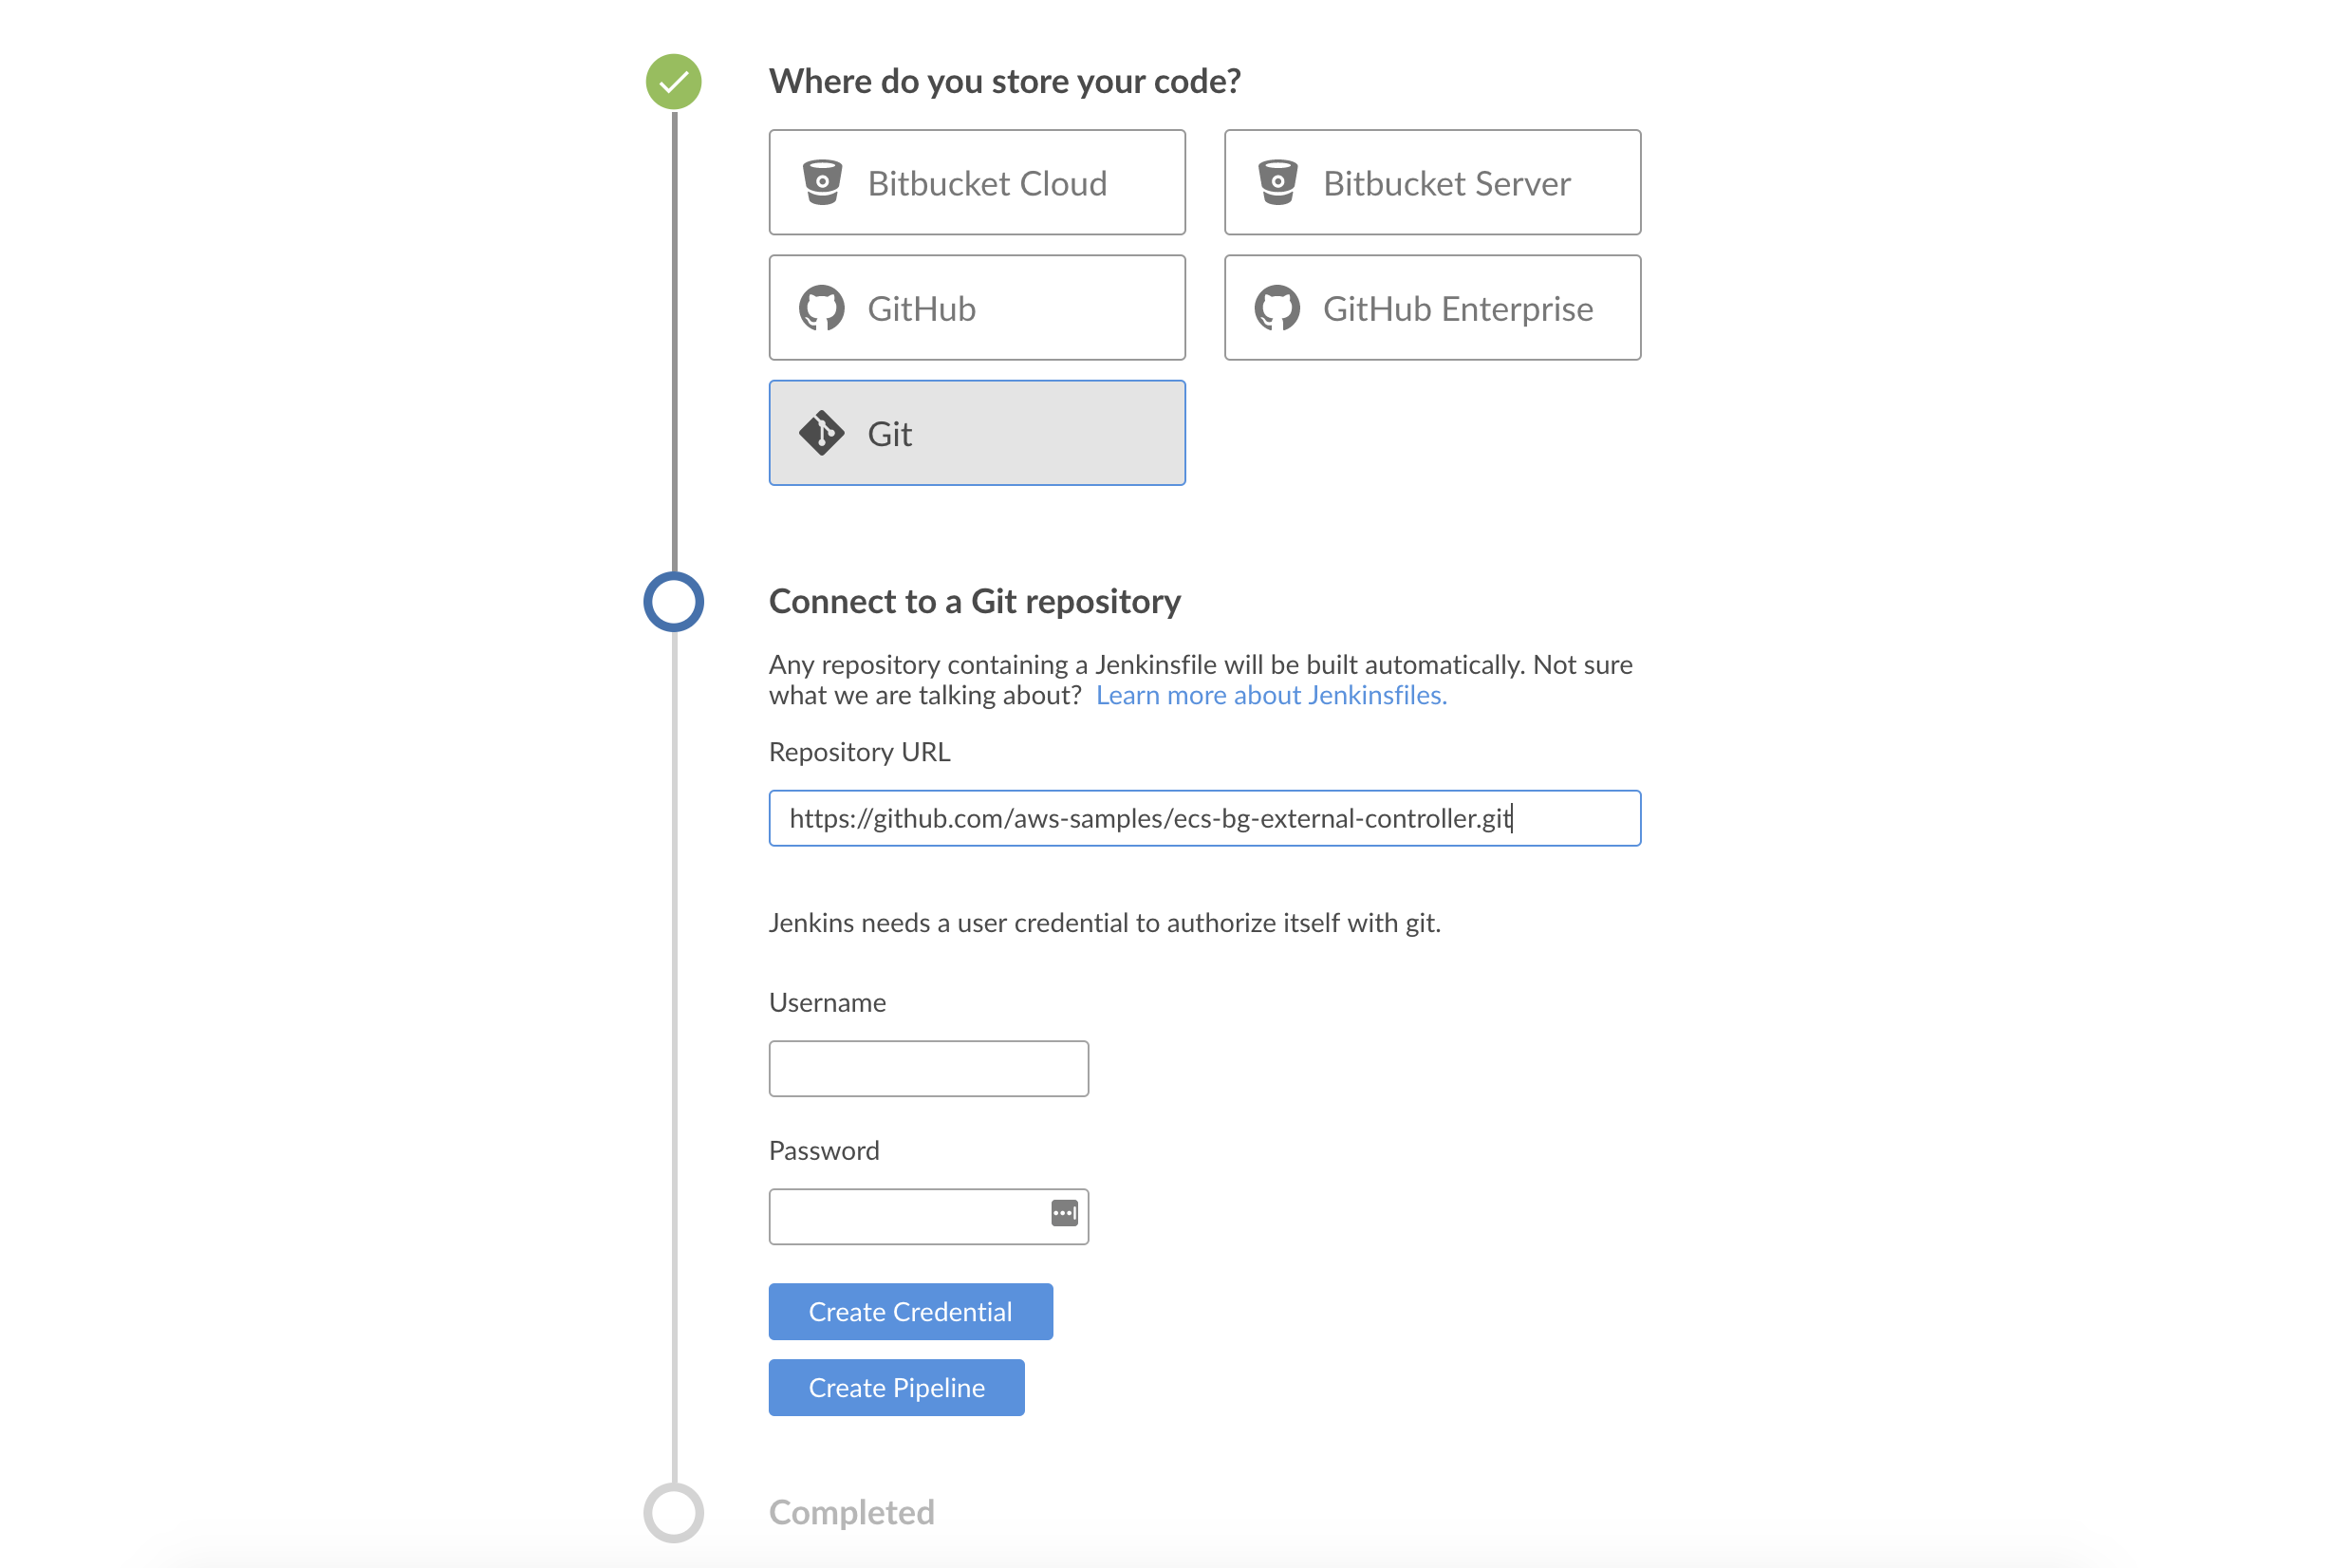Click the Bitbucket Server bucket icon
The image size is (2348, 1568).
[x=1277, y=183]
